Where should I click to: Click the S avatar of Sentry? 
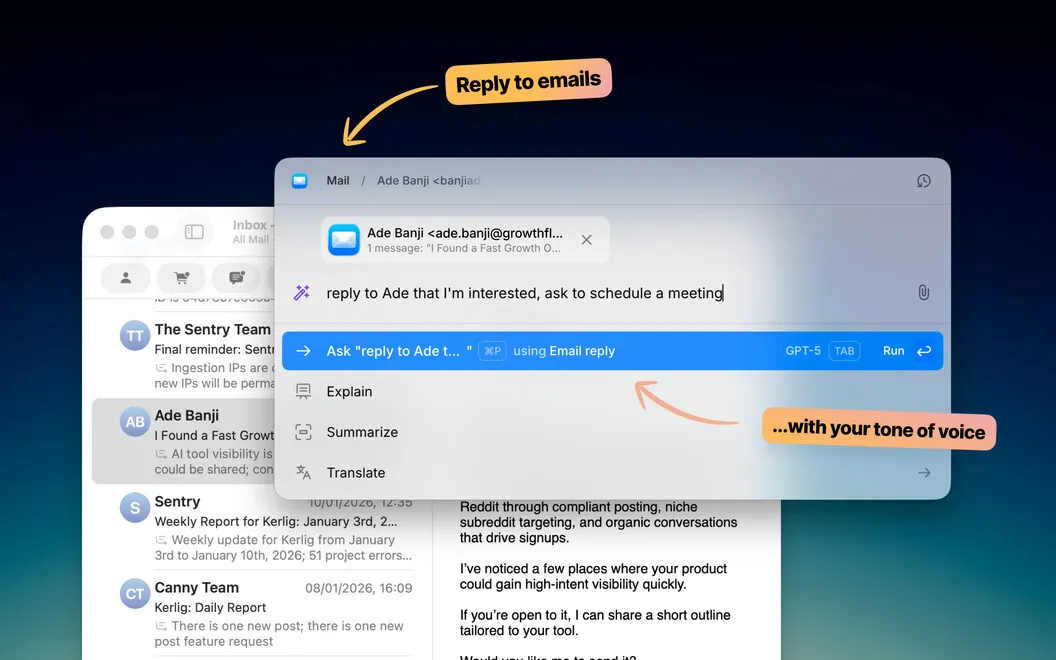[x=135, y=508]
